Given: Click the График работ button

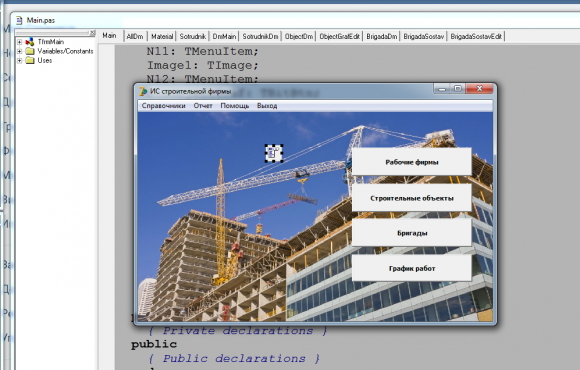Looking at the screenshot, I should pos(412,268).
